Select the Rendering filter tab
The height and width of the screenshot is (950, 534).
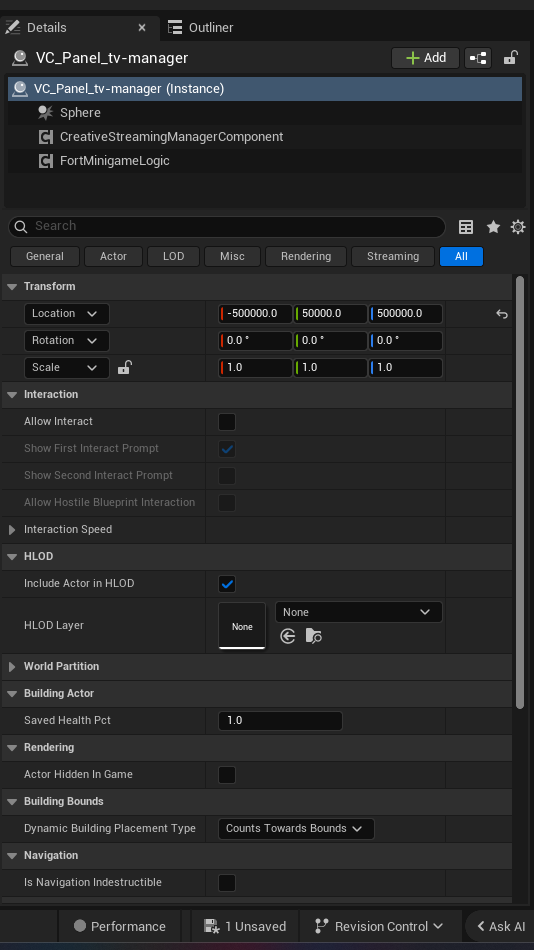305,256
